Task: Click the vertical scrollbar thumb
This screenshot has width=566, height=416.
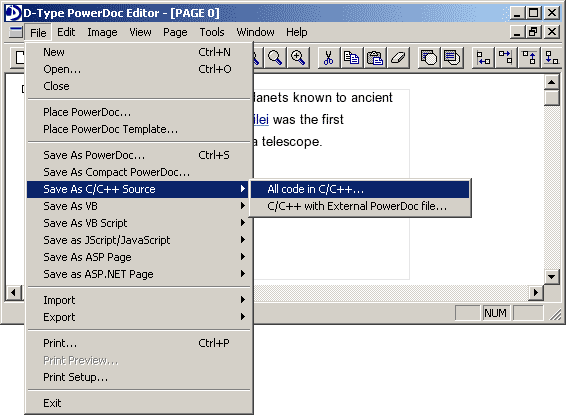Action: click(x=552, y=98)
